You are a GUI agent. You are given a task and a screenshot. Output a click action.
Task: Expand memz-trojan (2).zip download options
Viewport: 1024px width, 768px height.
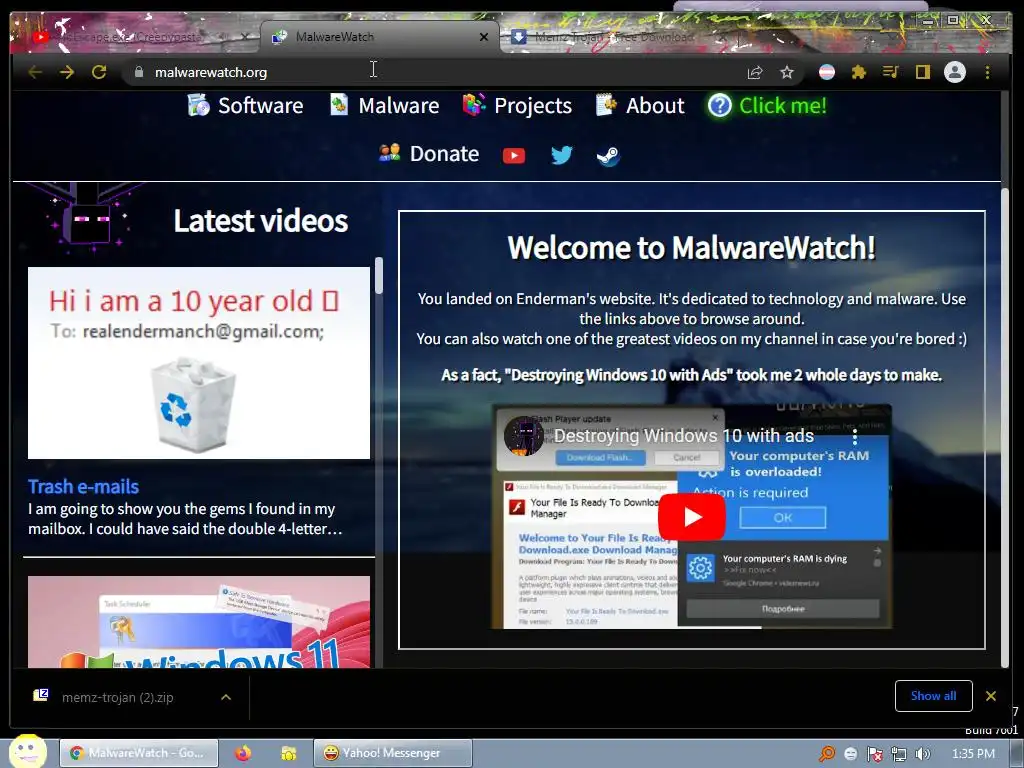[x=226, y=697]
